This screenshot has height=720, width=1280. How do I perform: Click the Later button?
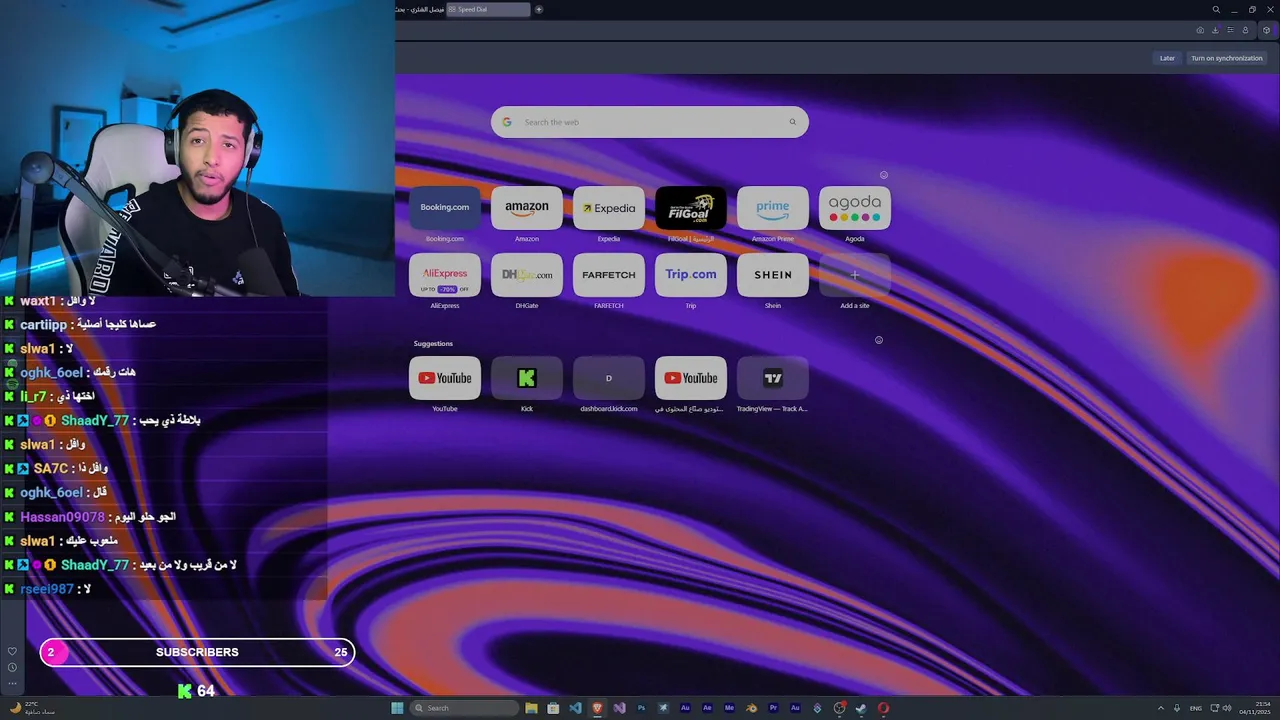point(1167,58)
